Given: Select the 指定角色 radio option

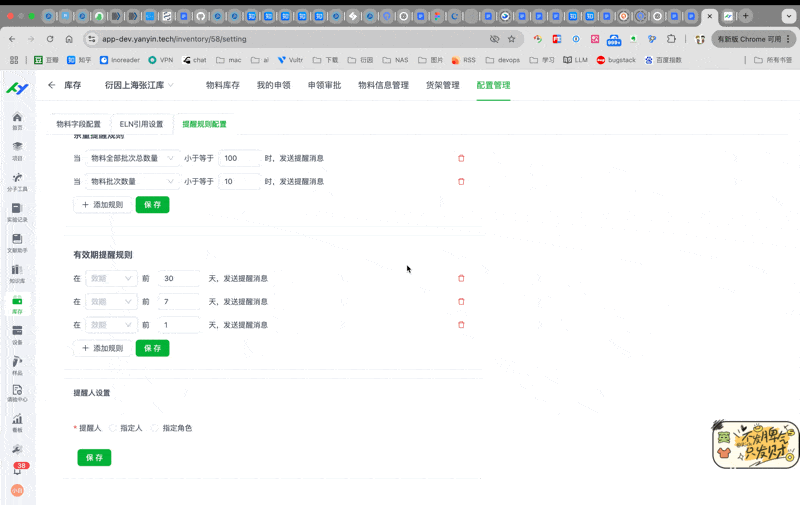Looking at the screenshot, I should click(x=155, y=428).
